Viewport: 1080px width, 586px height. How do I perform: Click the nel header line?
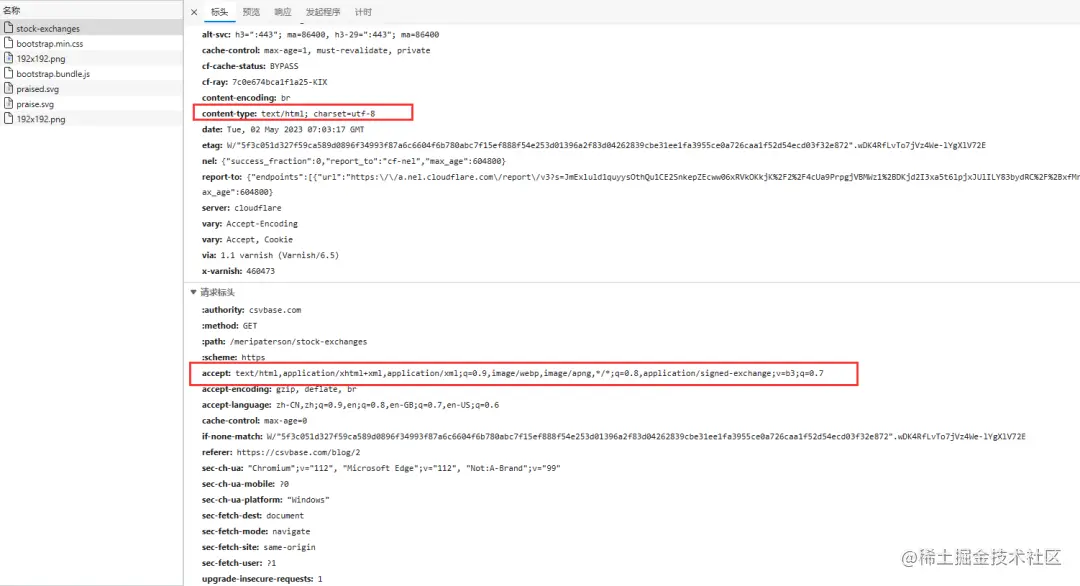pos(354,161)
